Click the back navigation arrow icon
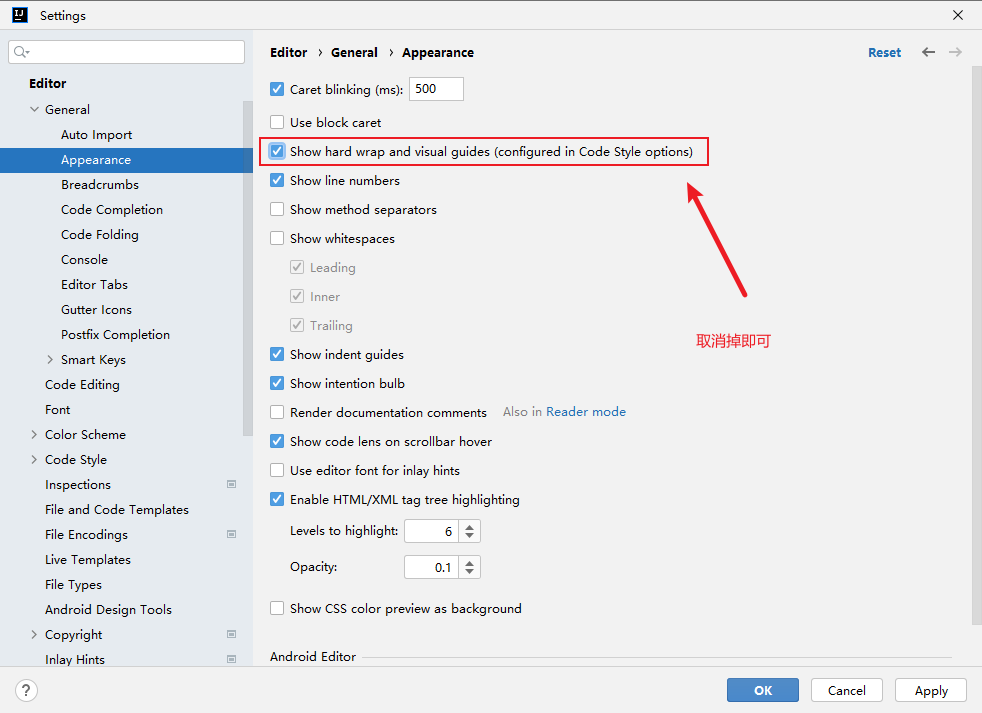Image resolution: width=982 pixels, height=713 pixels. coord(928,52)
